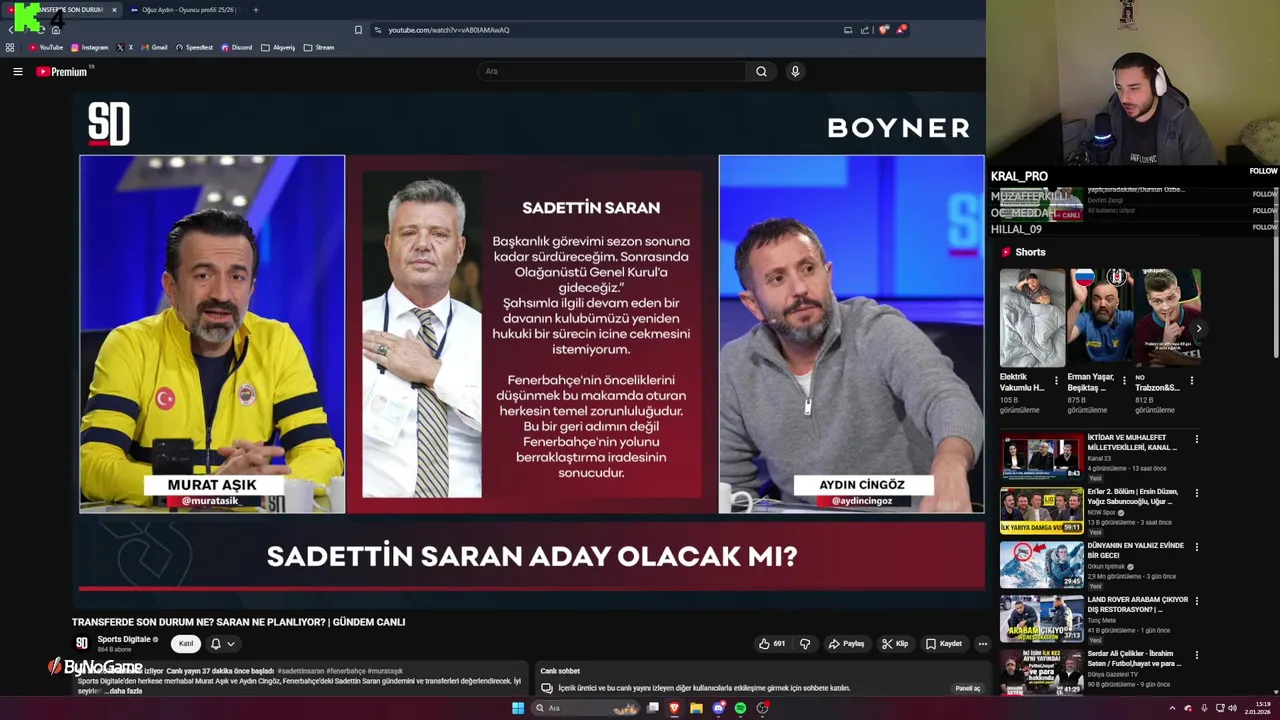Click the share page icon in the address bar

pyautogui.click(x=865, y=30)
